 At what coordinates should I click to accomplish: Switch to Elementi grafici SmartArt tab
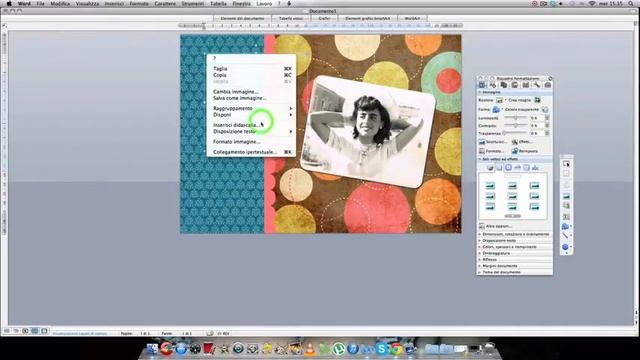coord(367,18)
